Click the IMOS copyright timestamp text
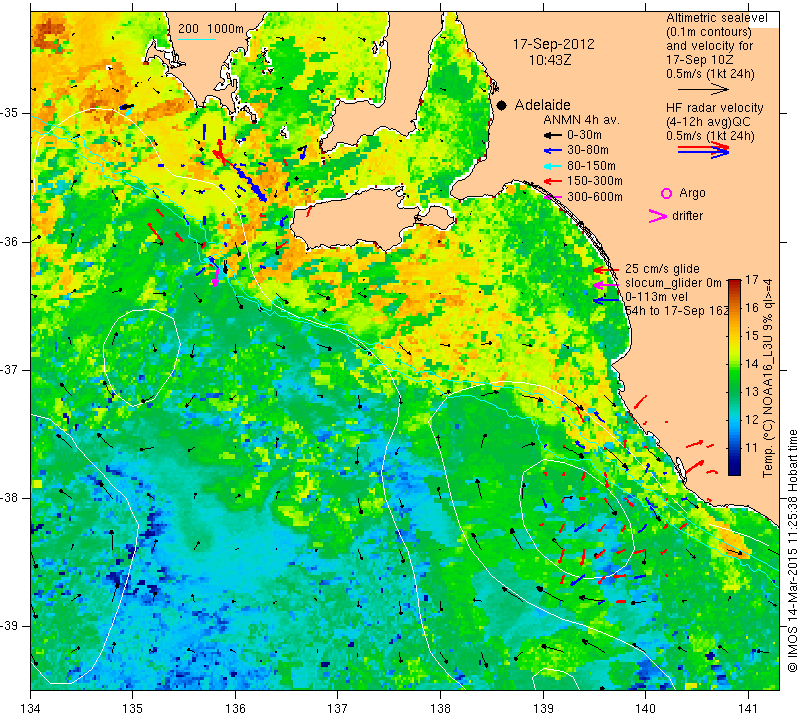800x720 pixels. pyautogui.click(x=792, y=551)
